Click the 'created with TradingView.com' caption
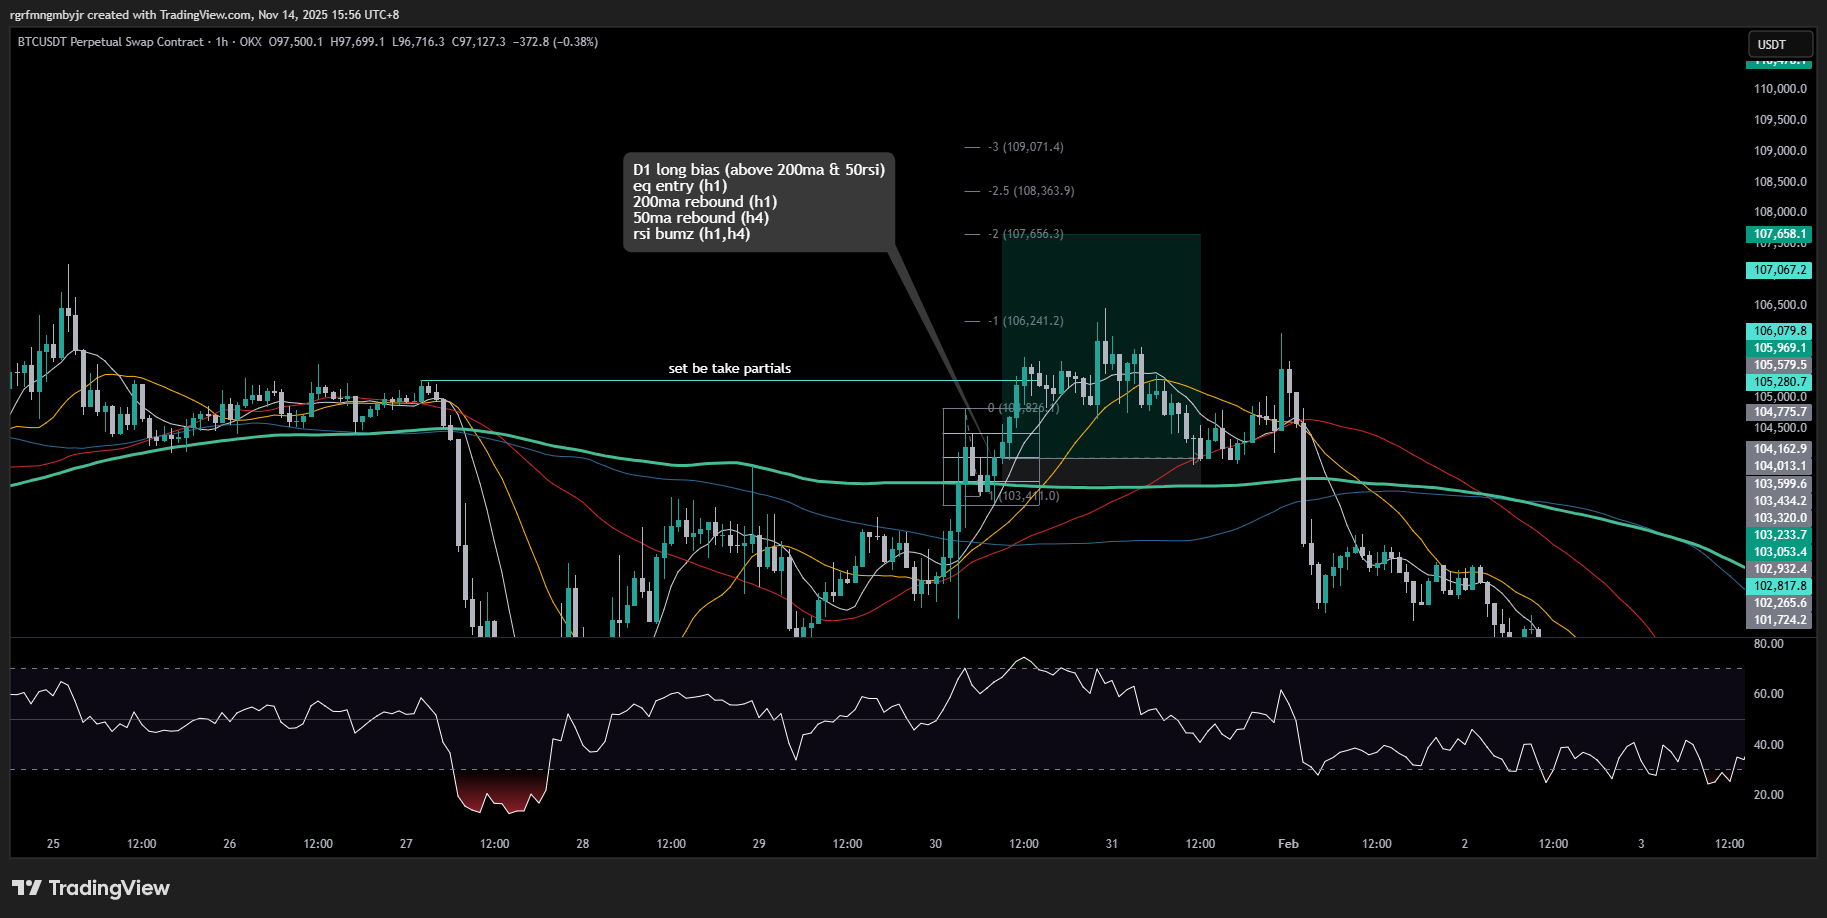 click(168, 15)
